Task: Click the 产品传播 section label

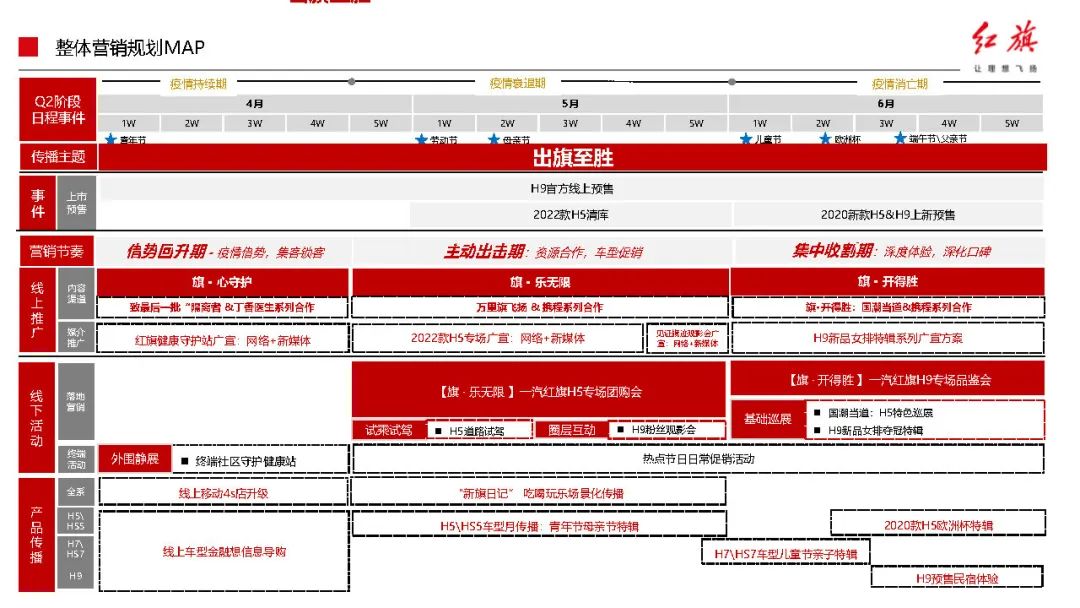Action: click(37, 535)
